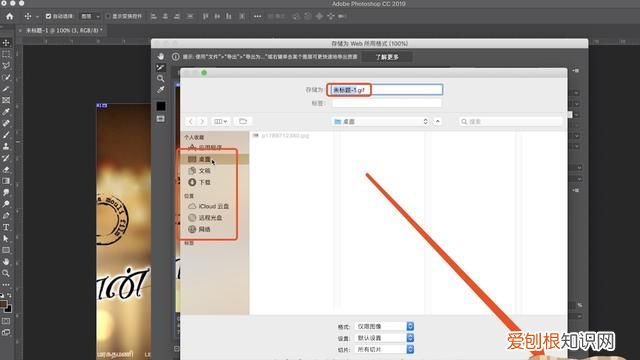This screenshot has width=640, height=360.
Task: Toggle the 显示变换控件 transform controls checkbox
Action: click(x=108, y=16)
